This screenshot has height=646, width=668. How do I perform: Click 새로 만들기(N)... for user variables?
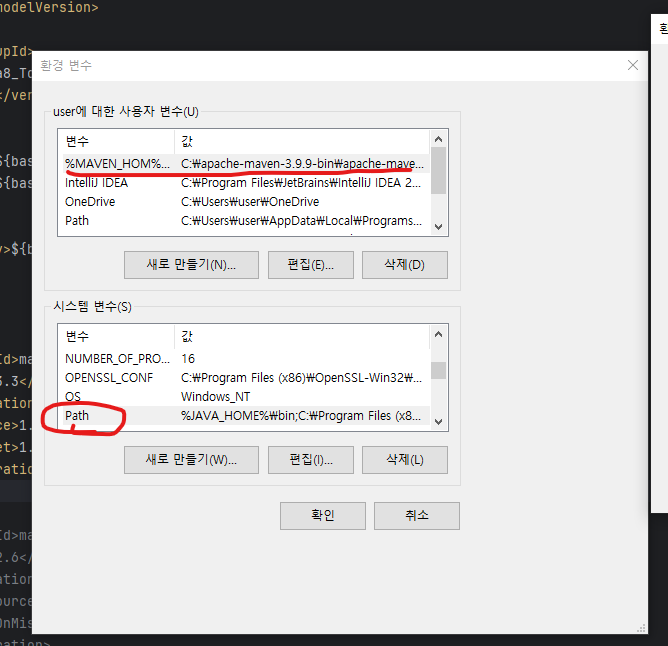tap(191, 265)
